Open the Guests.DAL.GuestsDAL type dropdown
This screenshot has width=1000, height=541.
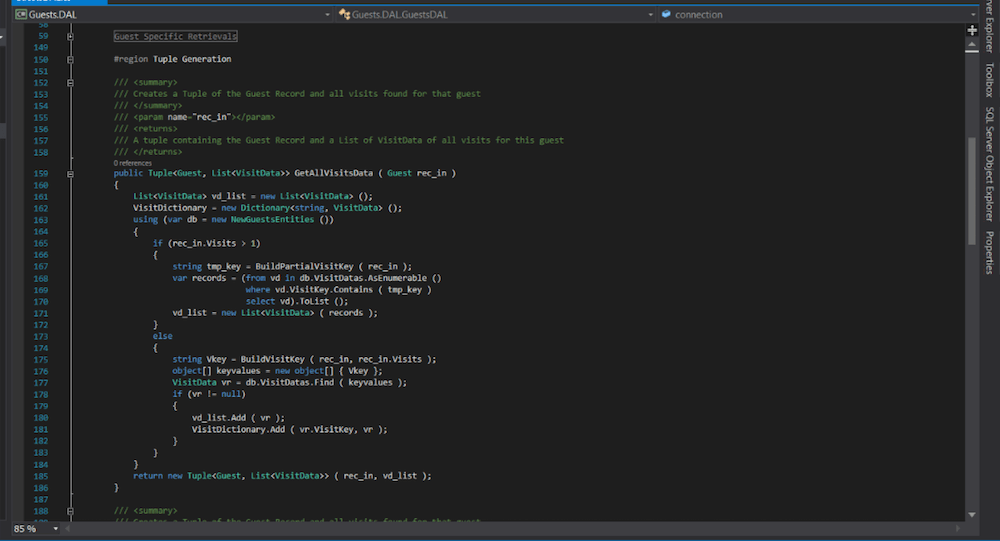click(x=650, y=15)
